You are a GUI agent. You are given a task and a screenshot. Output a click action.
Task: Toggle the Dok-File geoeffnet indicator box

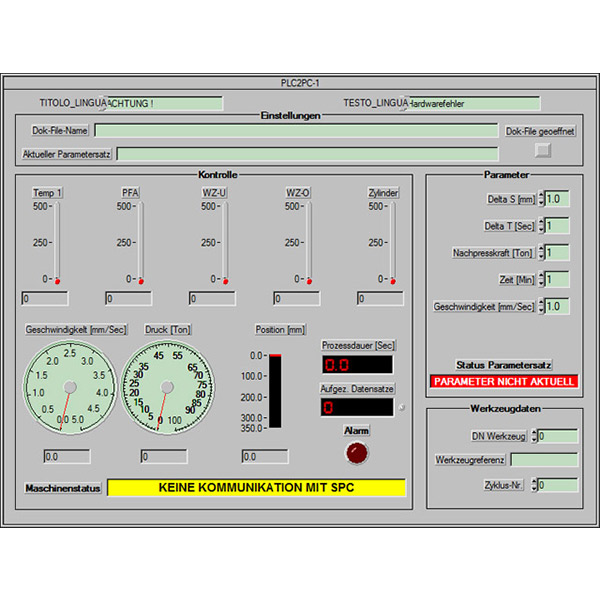[x=543, y=150]
